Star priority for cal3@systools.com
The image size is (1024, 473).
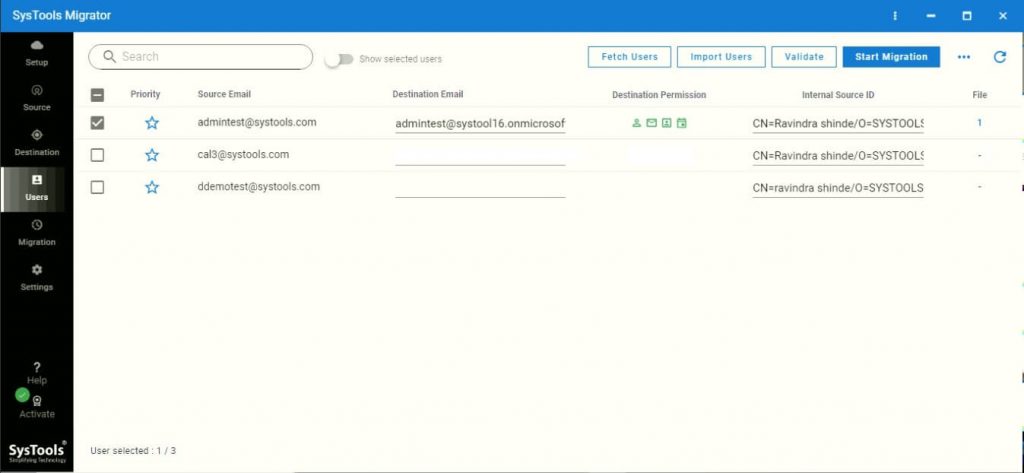152,155
